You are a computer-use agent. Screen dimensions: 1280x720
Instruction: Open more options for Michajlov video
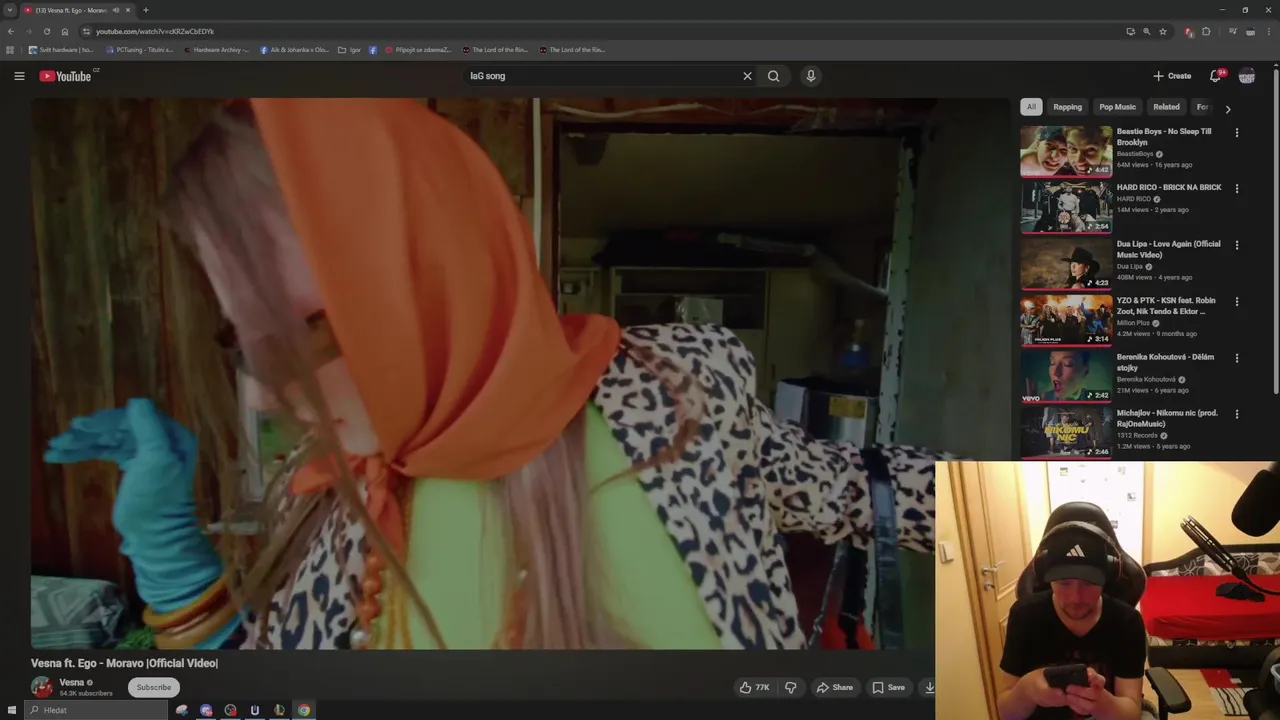coord(1237,414)
